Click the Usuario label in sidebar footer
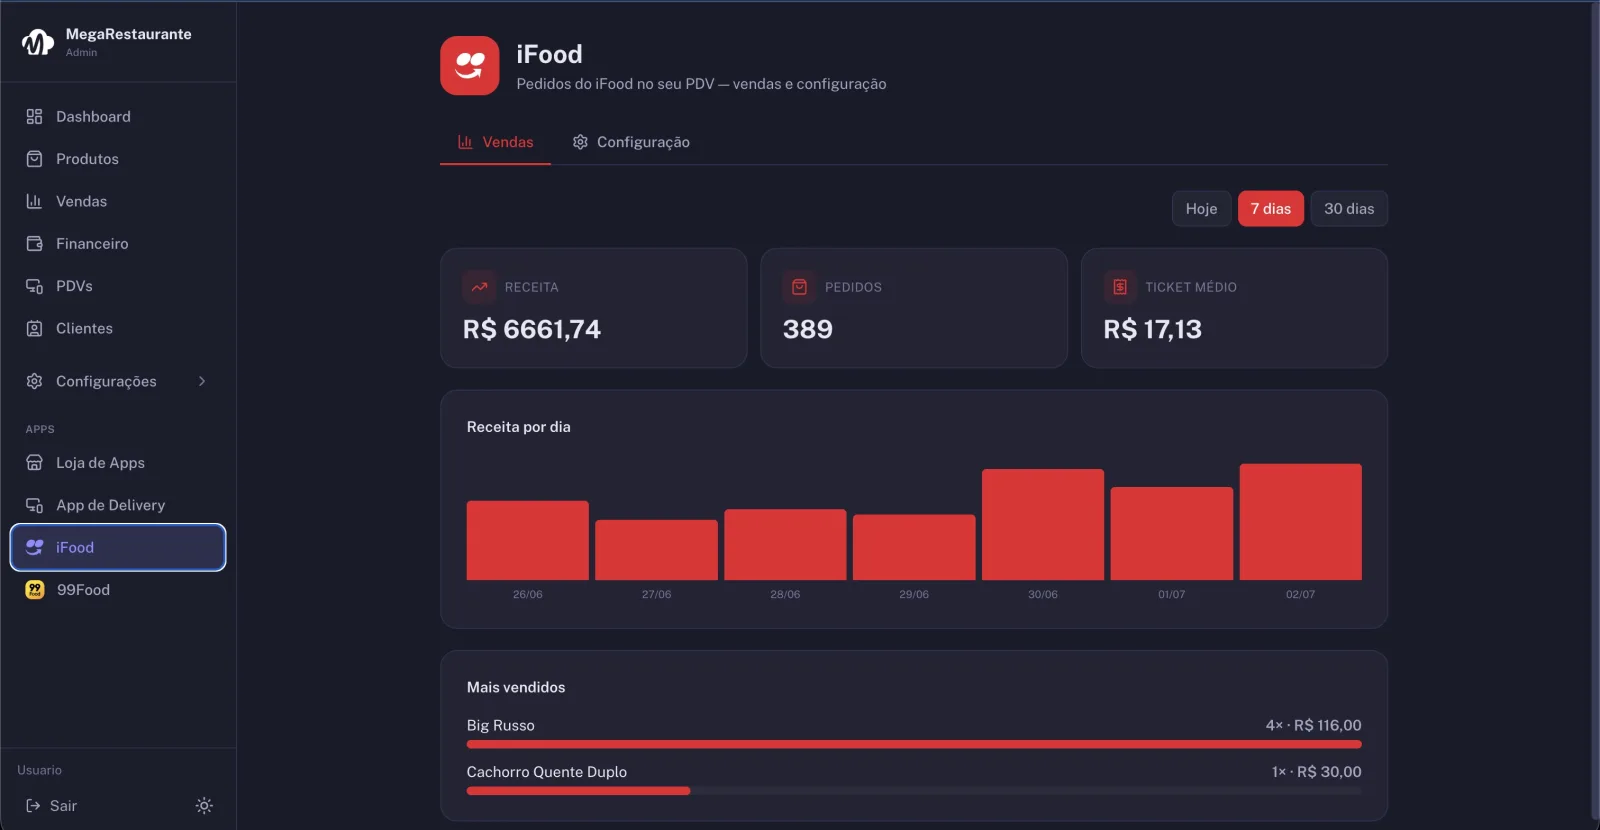Image resolution: width=1600 pixels, height=830 pixels. click(40, 770)
